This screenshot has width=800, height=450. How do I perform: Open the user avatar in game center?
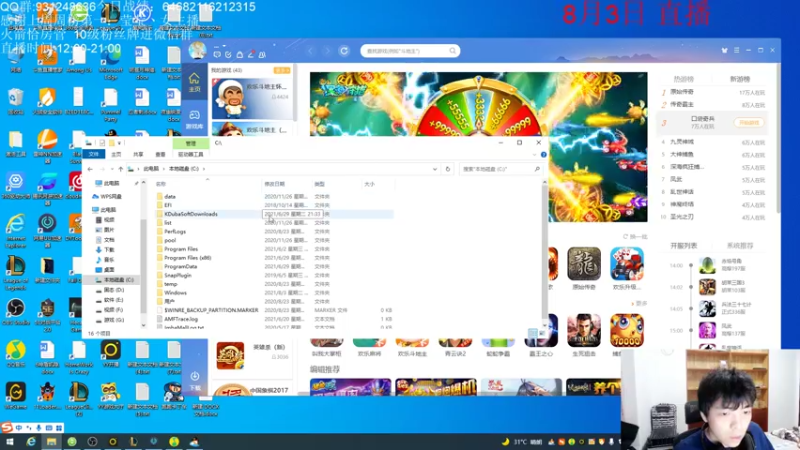pos(197,51)
